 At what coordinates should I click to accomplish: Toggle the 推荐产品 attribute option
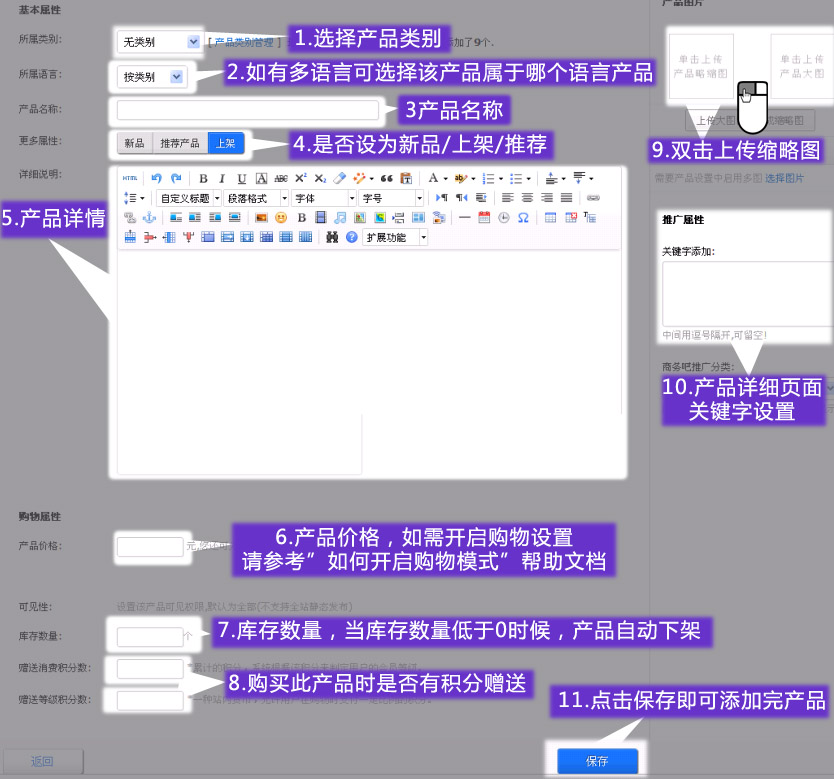coord(180,143)
